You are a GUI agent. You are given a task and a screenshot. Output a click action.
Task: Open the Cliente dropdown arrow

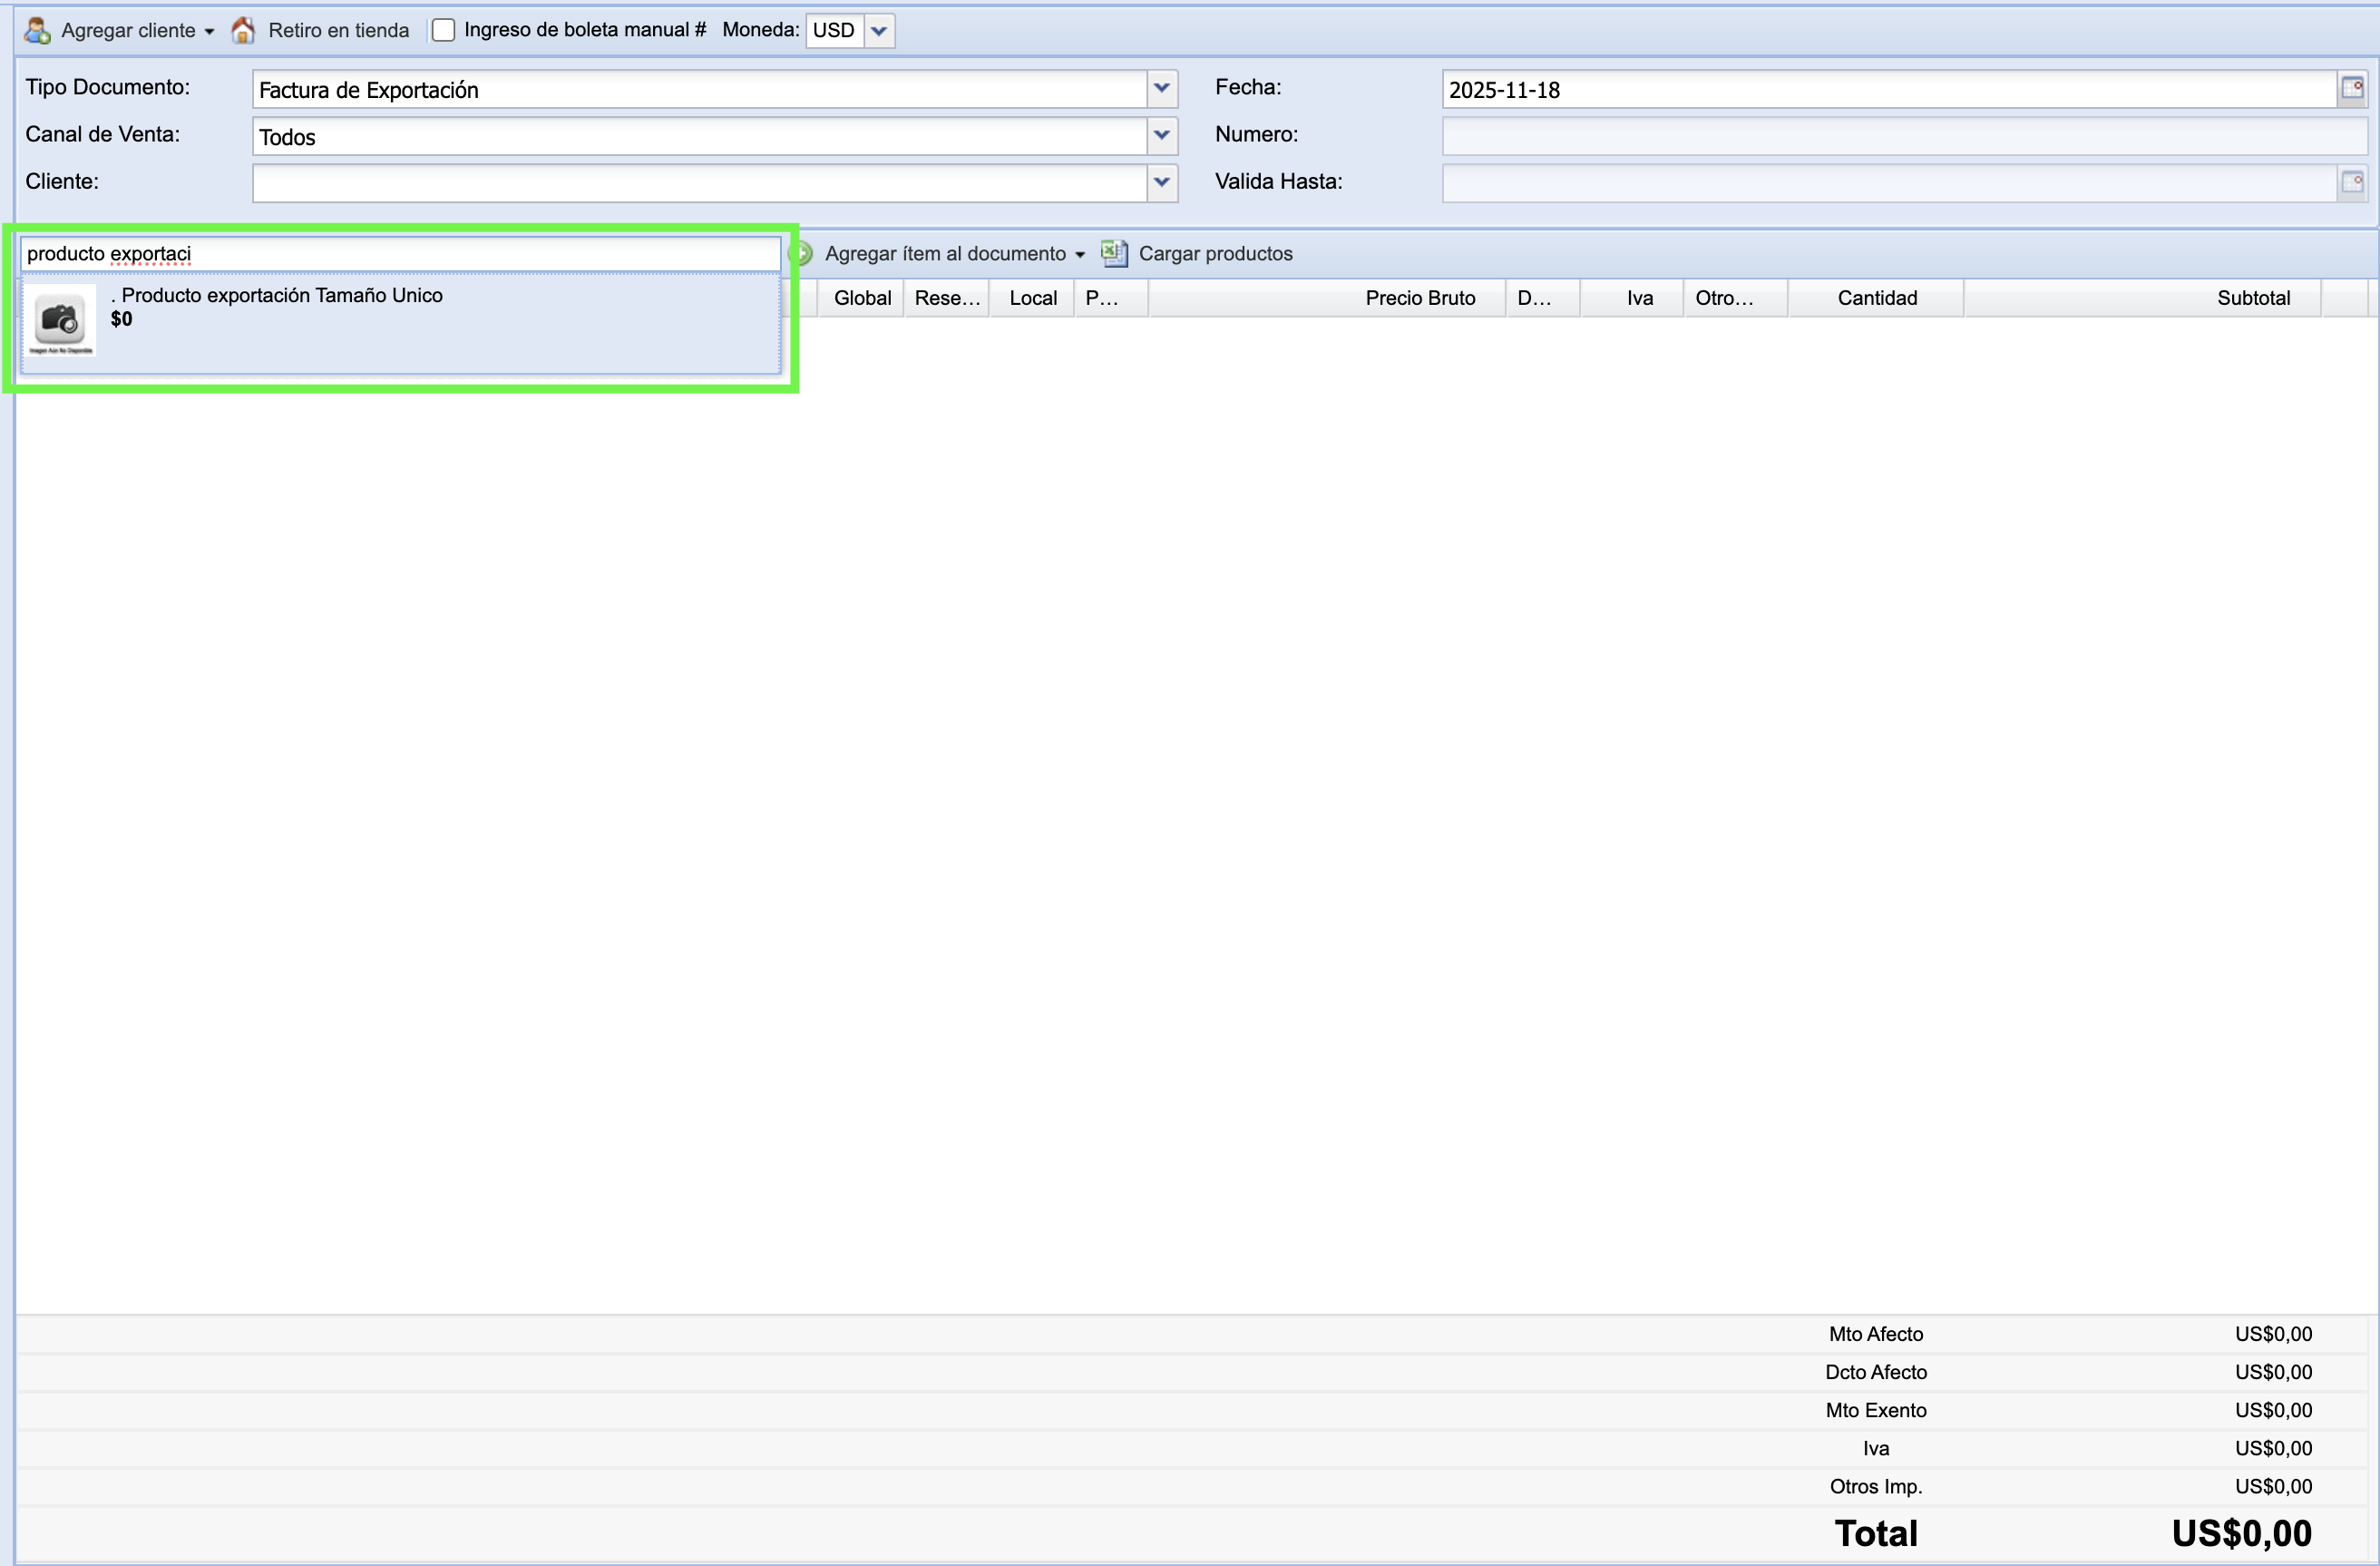pyautogui.click(x=1161, y=183)
